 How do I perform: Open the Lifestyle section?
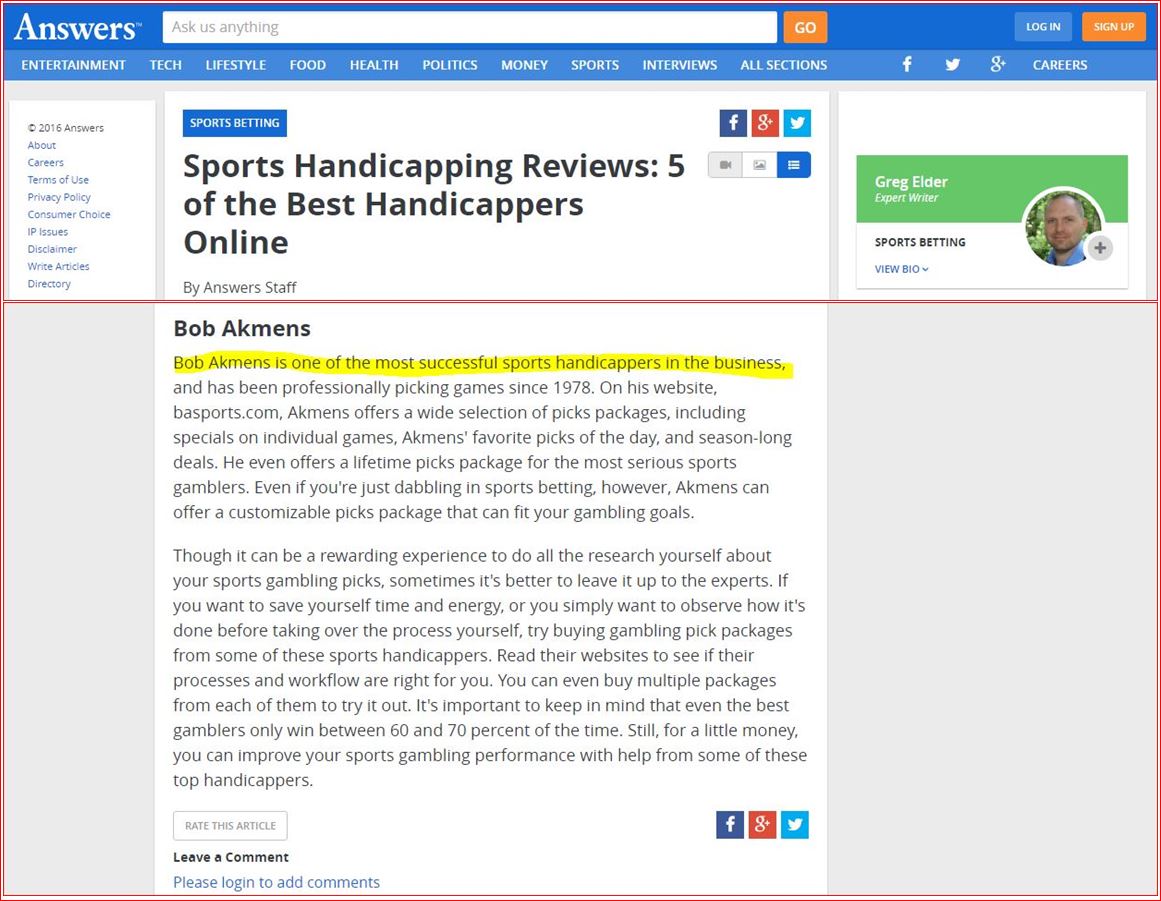click(235, 65)
